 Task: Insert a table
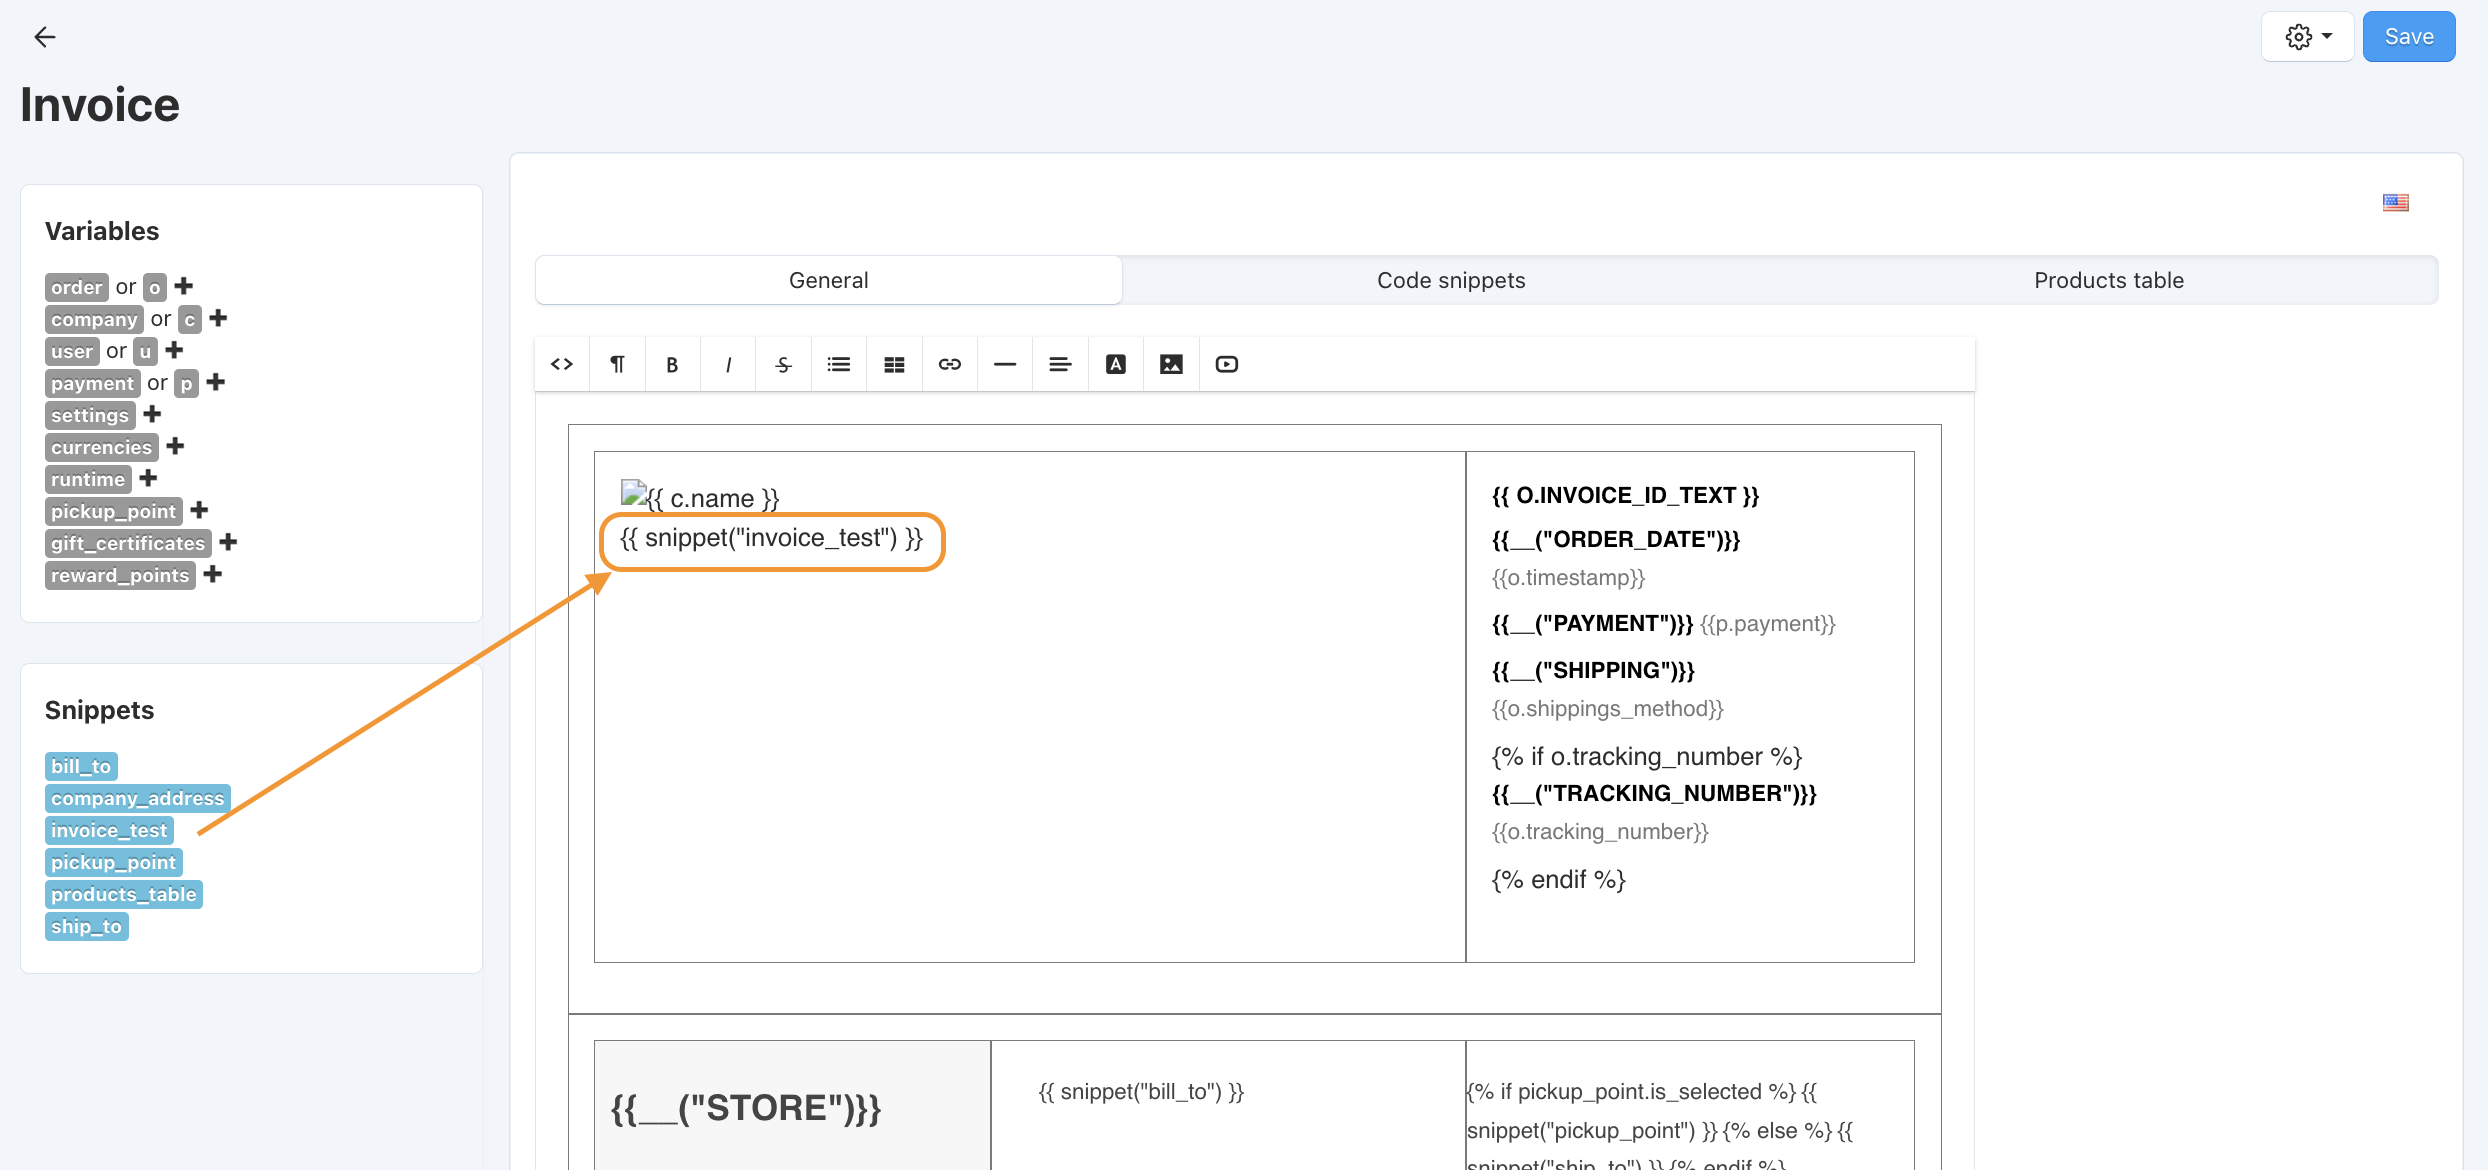point(894,364)
